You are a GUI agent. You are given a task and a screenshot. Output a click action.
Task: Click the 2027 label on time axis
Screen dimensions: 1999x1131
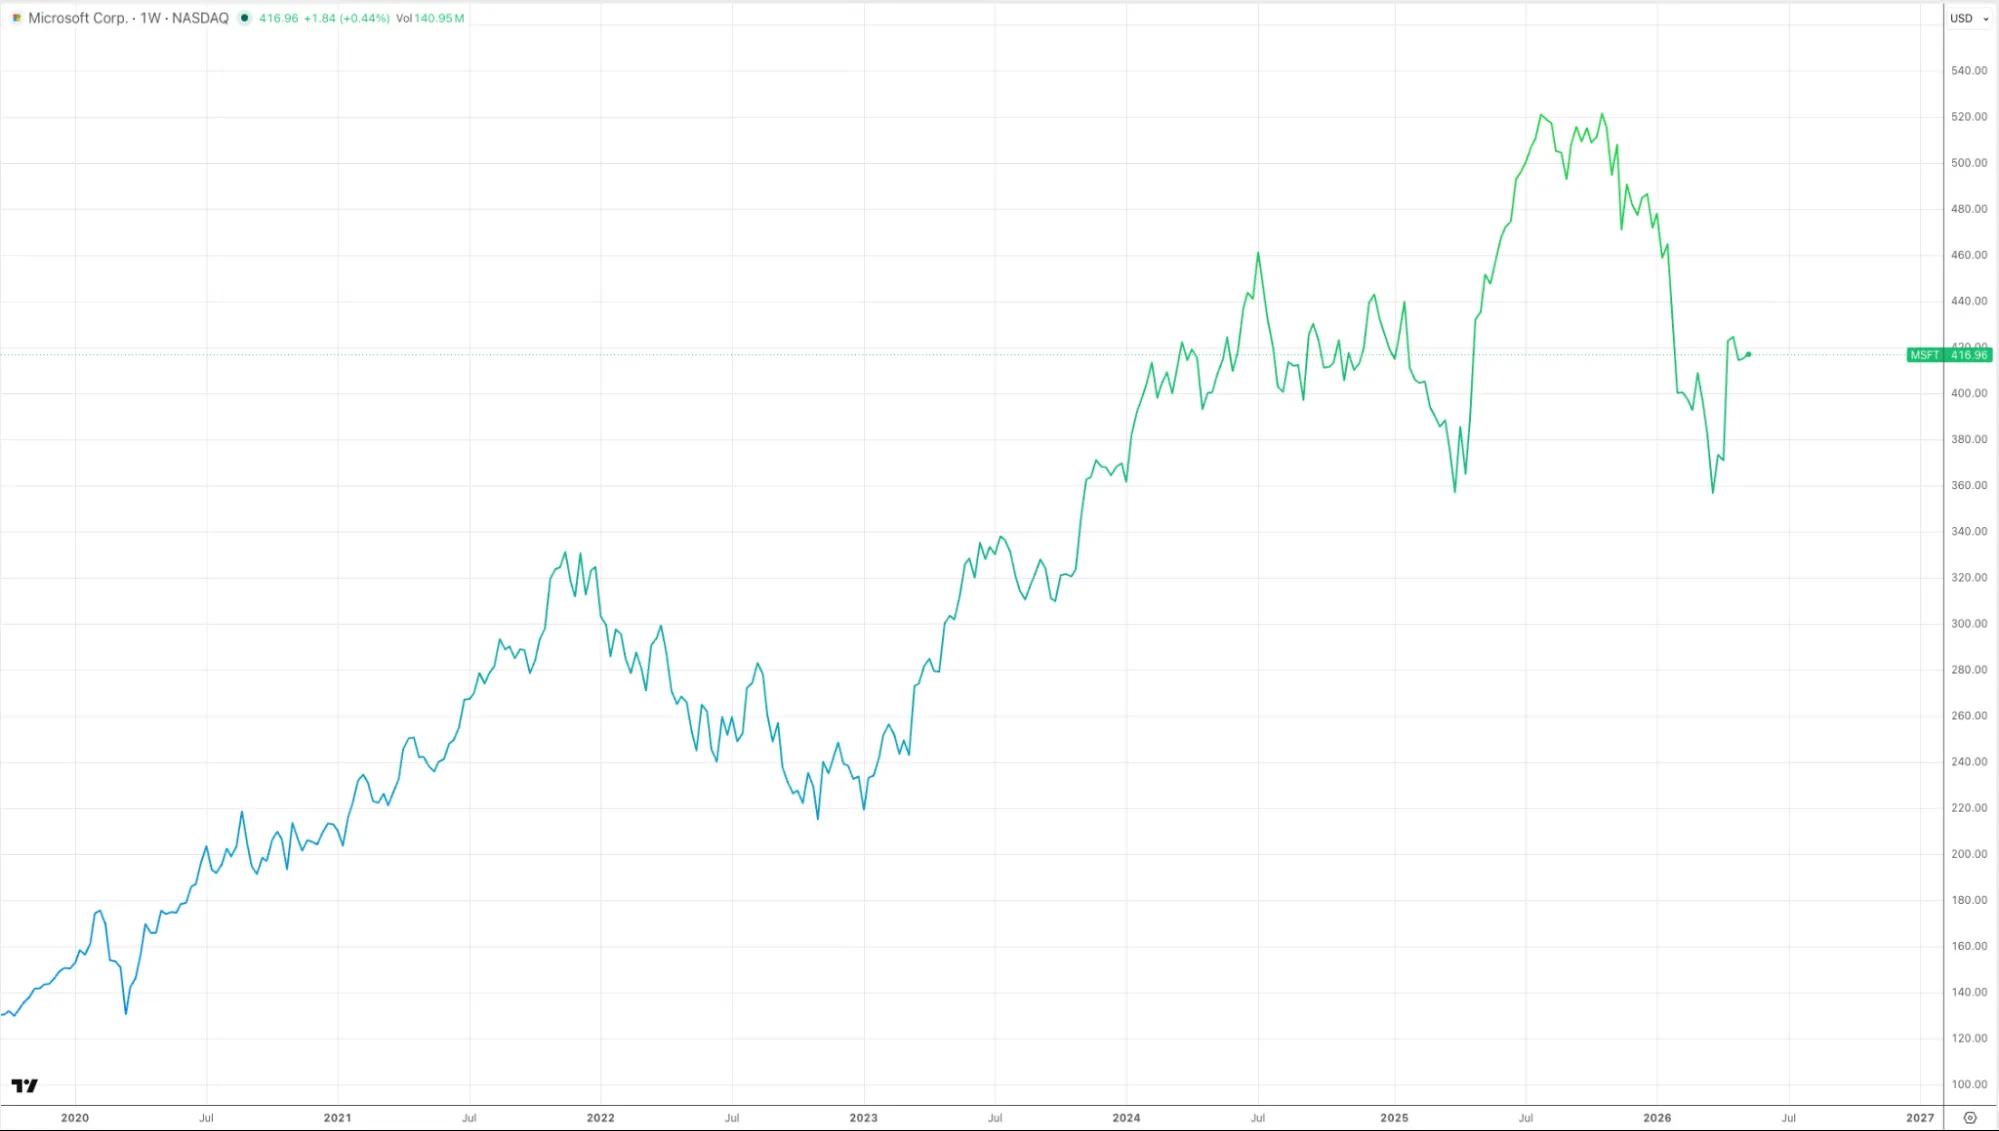point(1920,1118)
